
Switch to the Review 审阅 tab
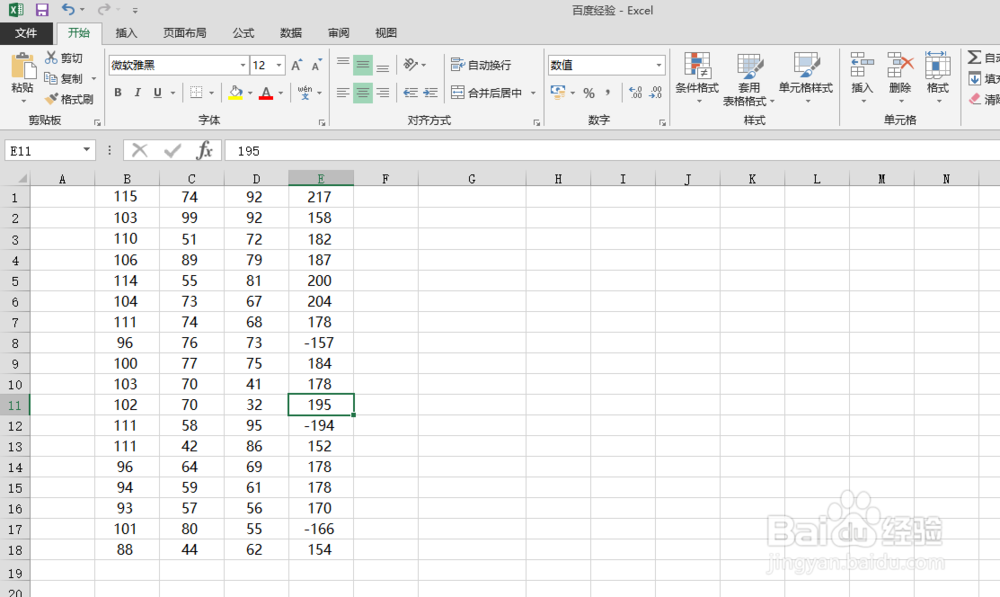click(x=339, y=33)
